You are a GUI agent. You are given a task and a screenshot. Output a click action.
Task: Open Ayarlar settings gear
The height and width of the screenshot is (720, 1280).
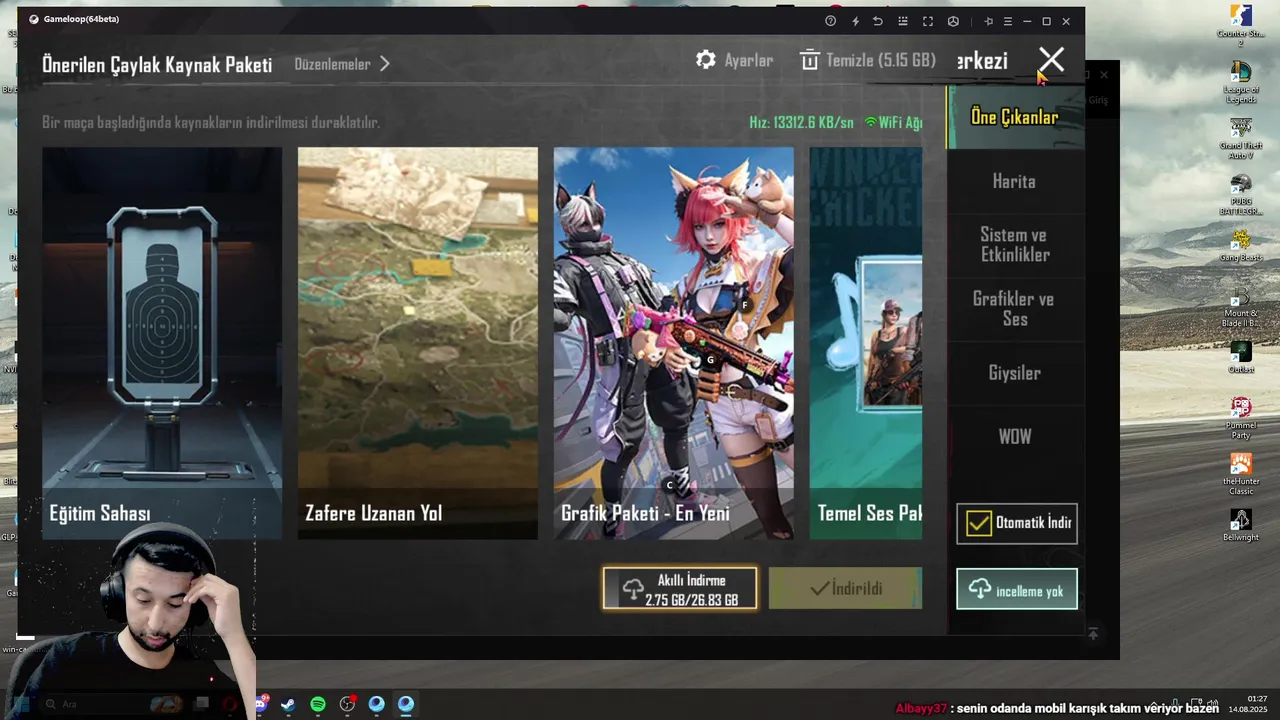[x=734, y=60]
